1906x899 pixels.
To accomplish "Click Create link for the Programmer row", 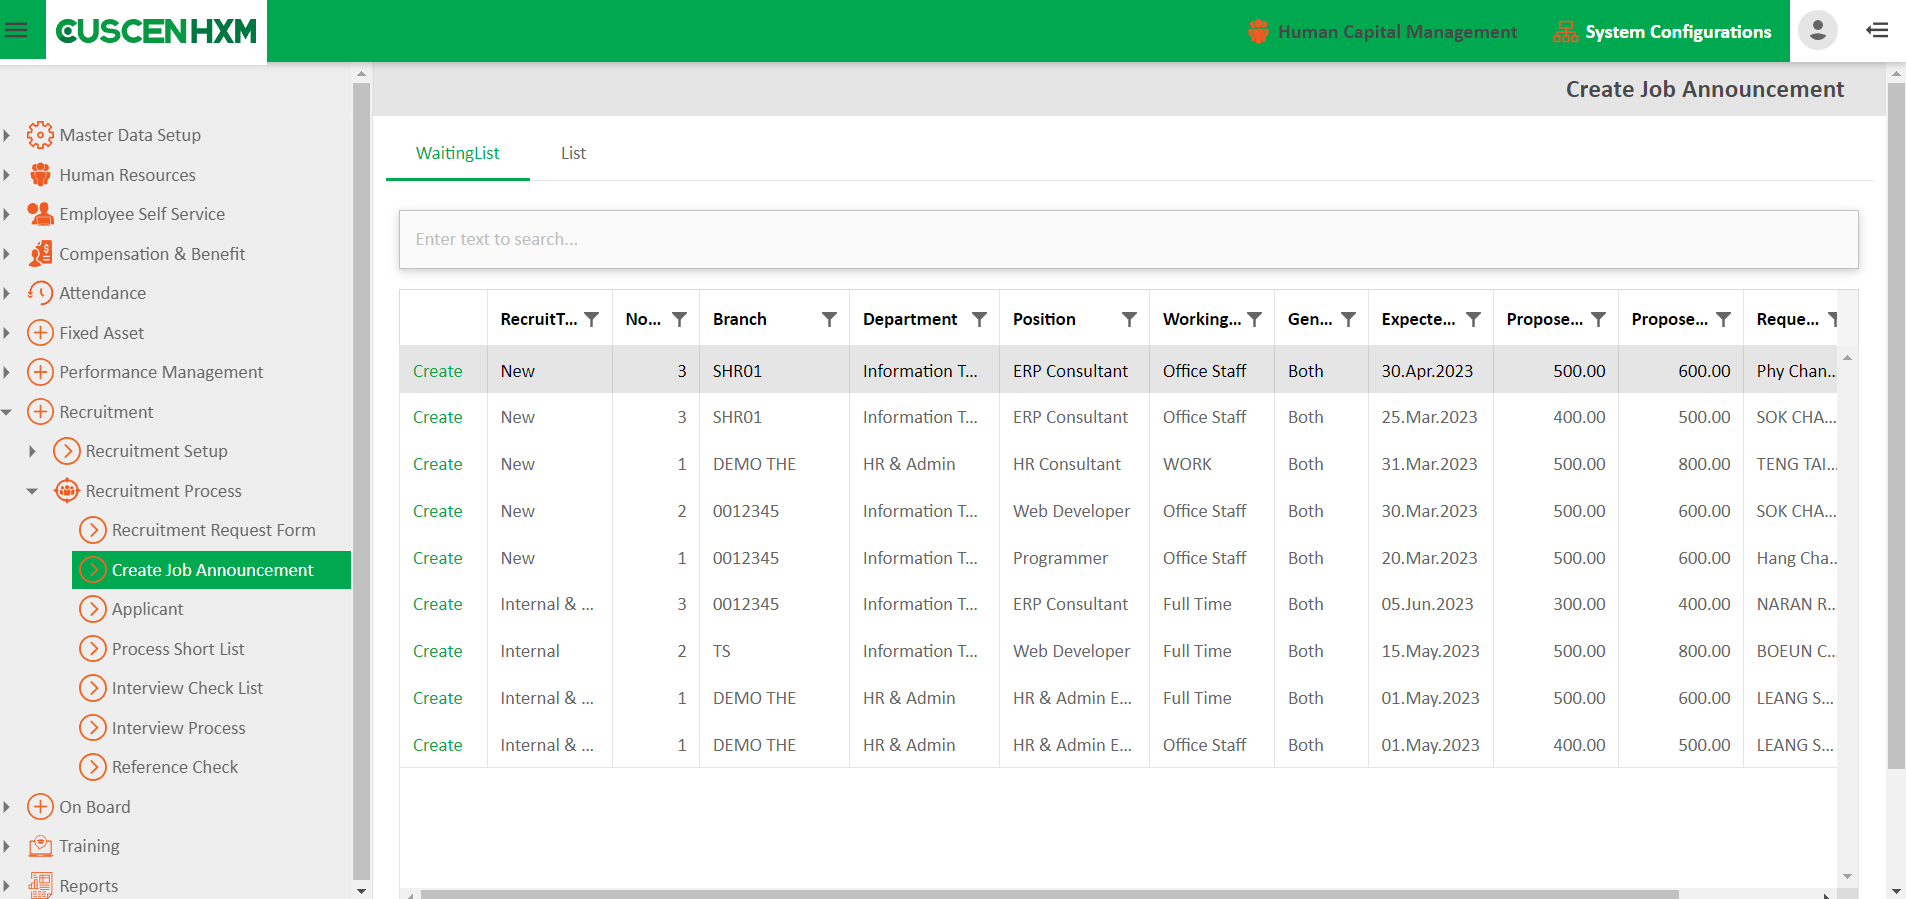I will pos(437,558).
